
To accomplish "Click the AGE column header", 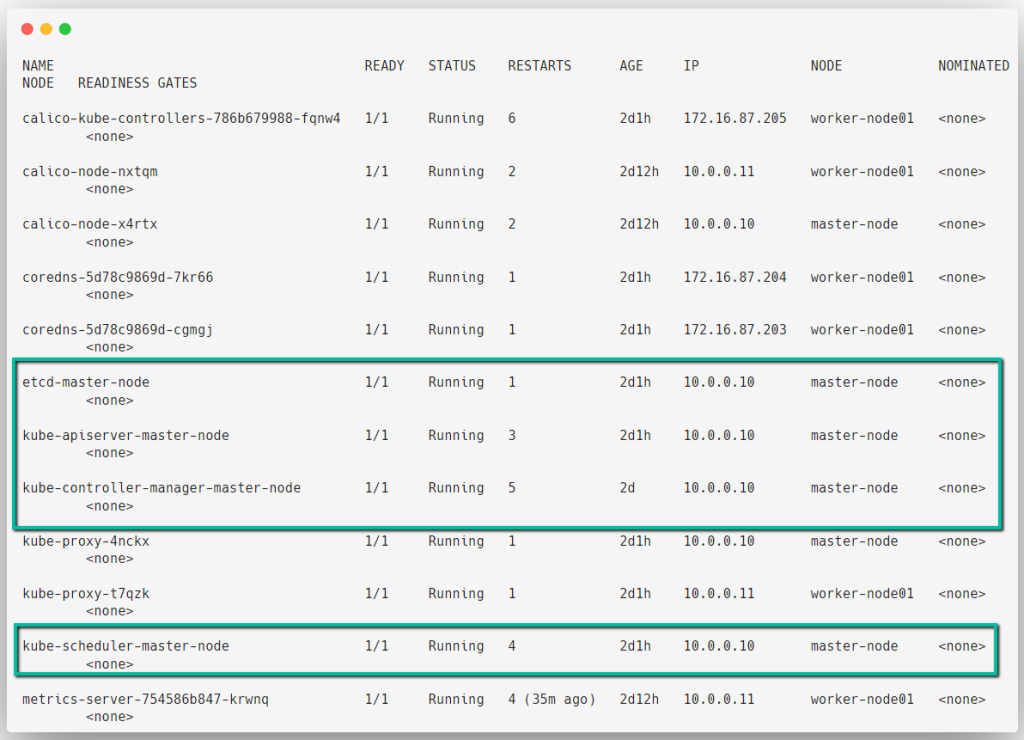I will click(x=631, y=65).
